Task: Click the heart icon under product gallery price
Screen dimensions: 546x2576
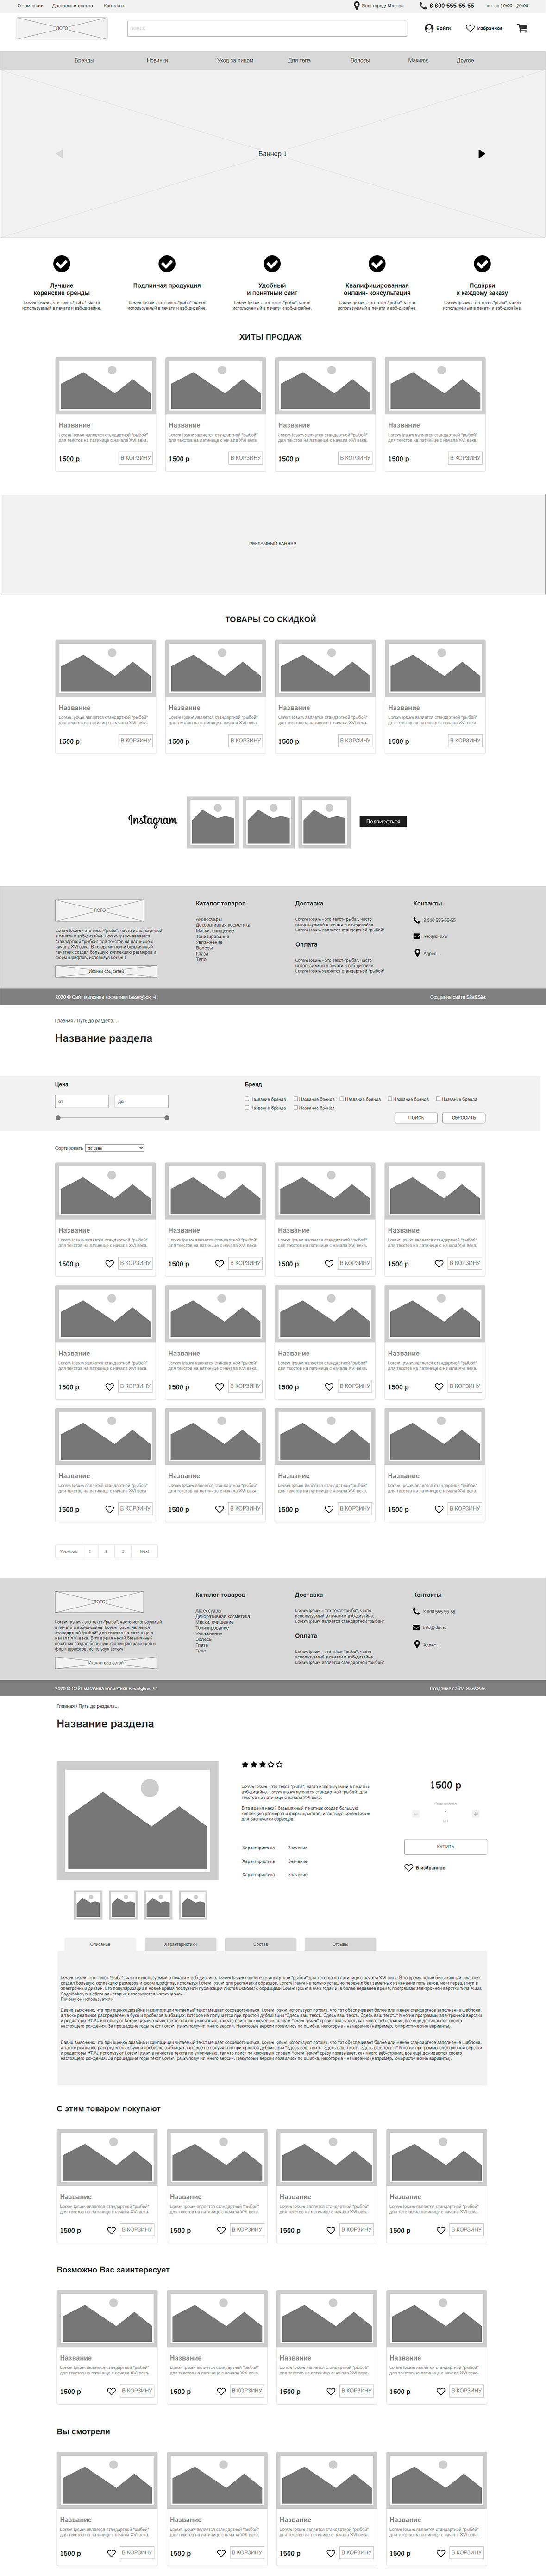Action: 408,1868
